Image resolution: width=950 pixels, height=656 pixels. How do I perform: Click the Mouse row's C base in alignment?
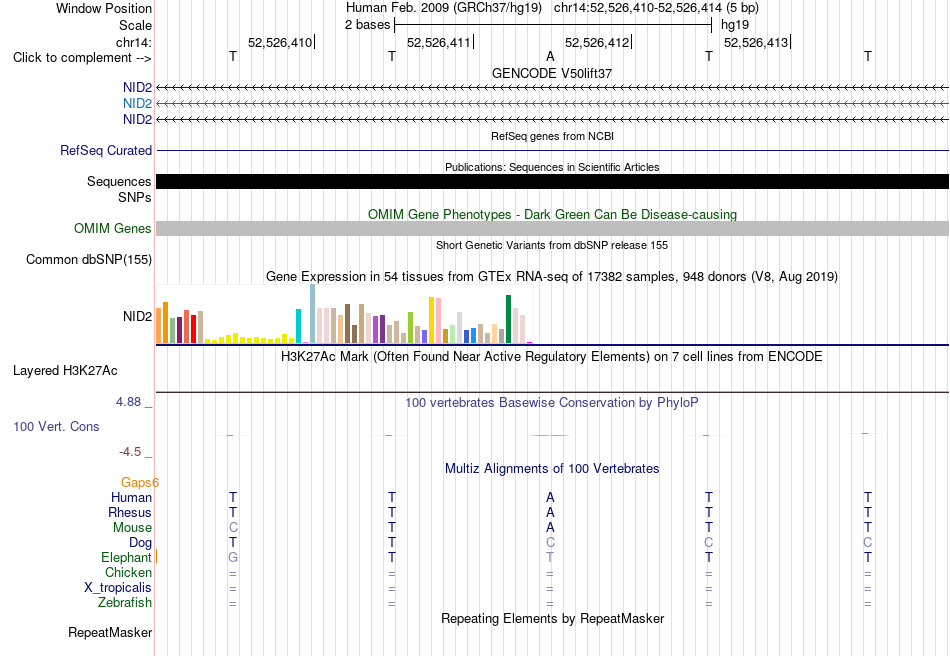(233, 528)
